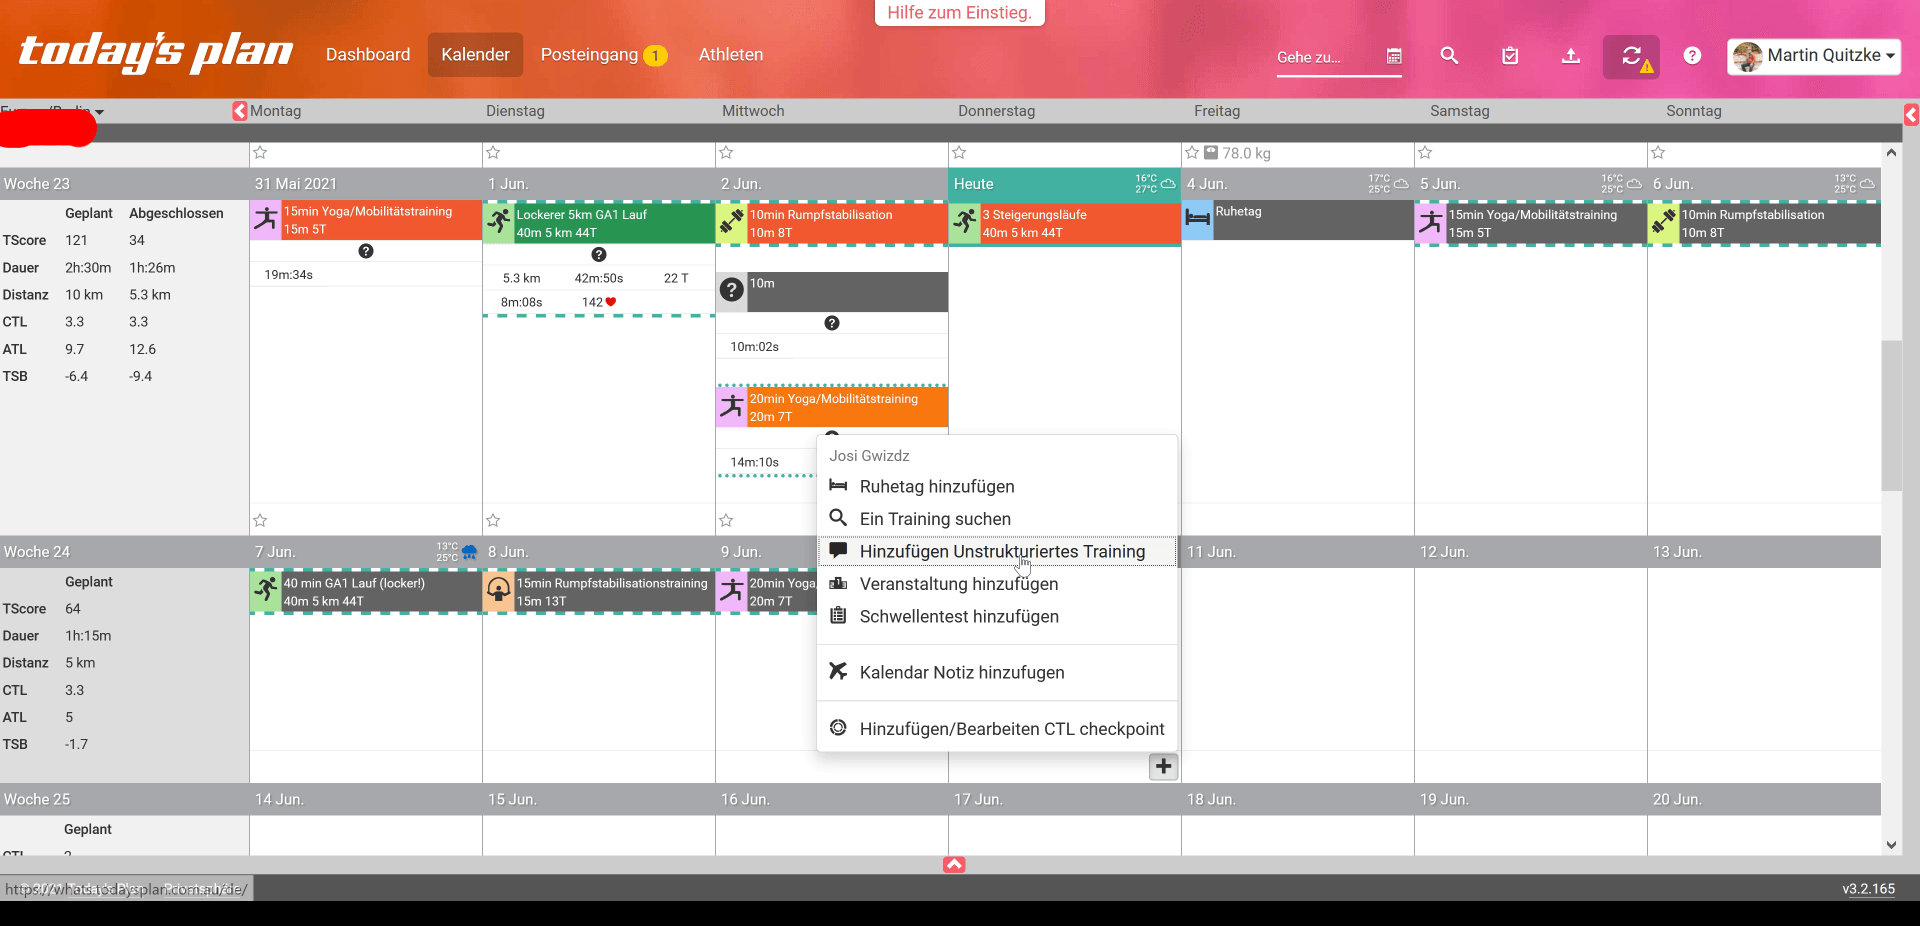The height and width of the screenshot is (926, 1920).
Task: Toggle the star above 6 Jun.
Action: coord(1658,153)
